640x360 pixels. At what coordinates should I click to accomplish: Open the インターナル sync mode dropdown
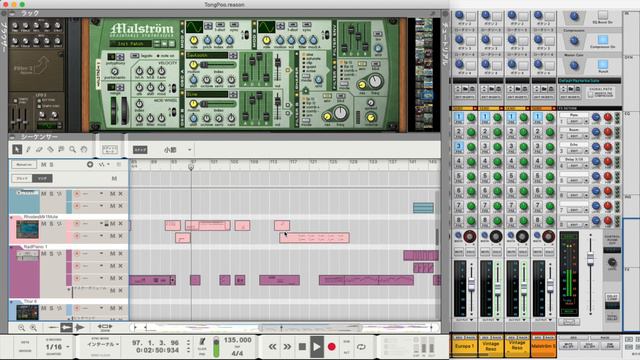coord(103,344)
